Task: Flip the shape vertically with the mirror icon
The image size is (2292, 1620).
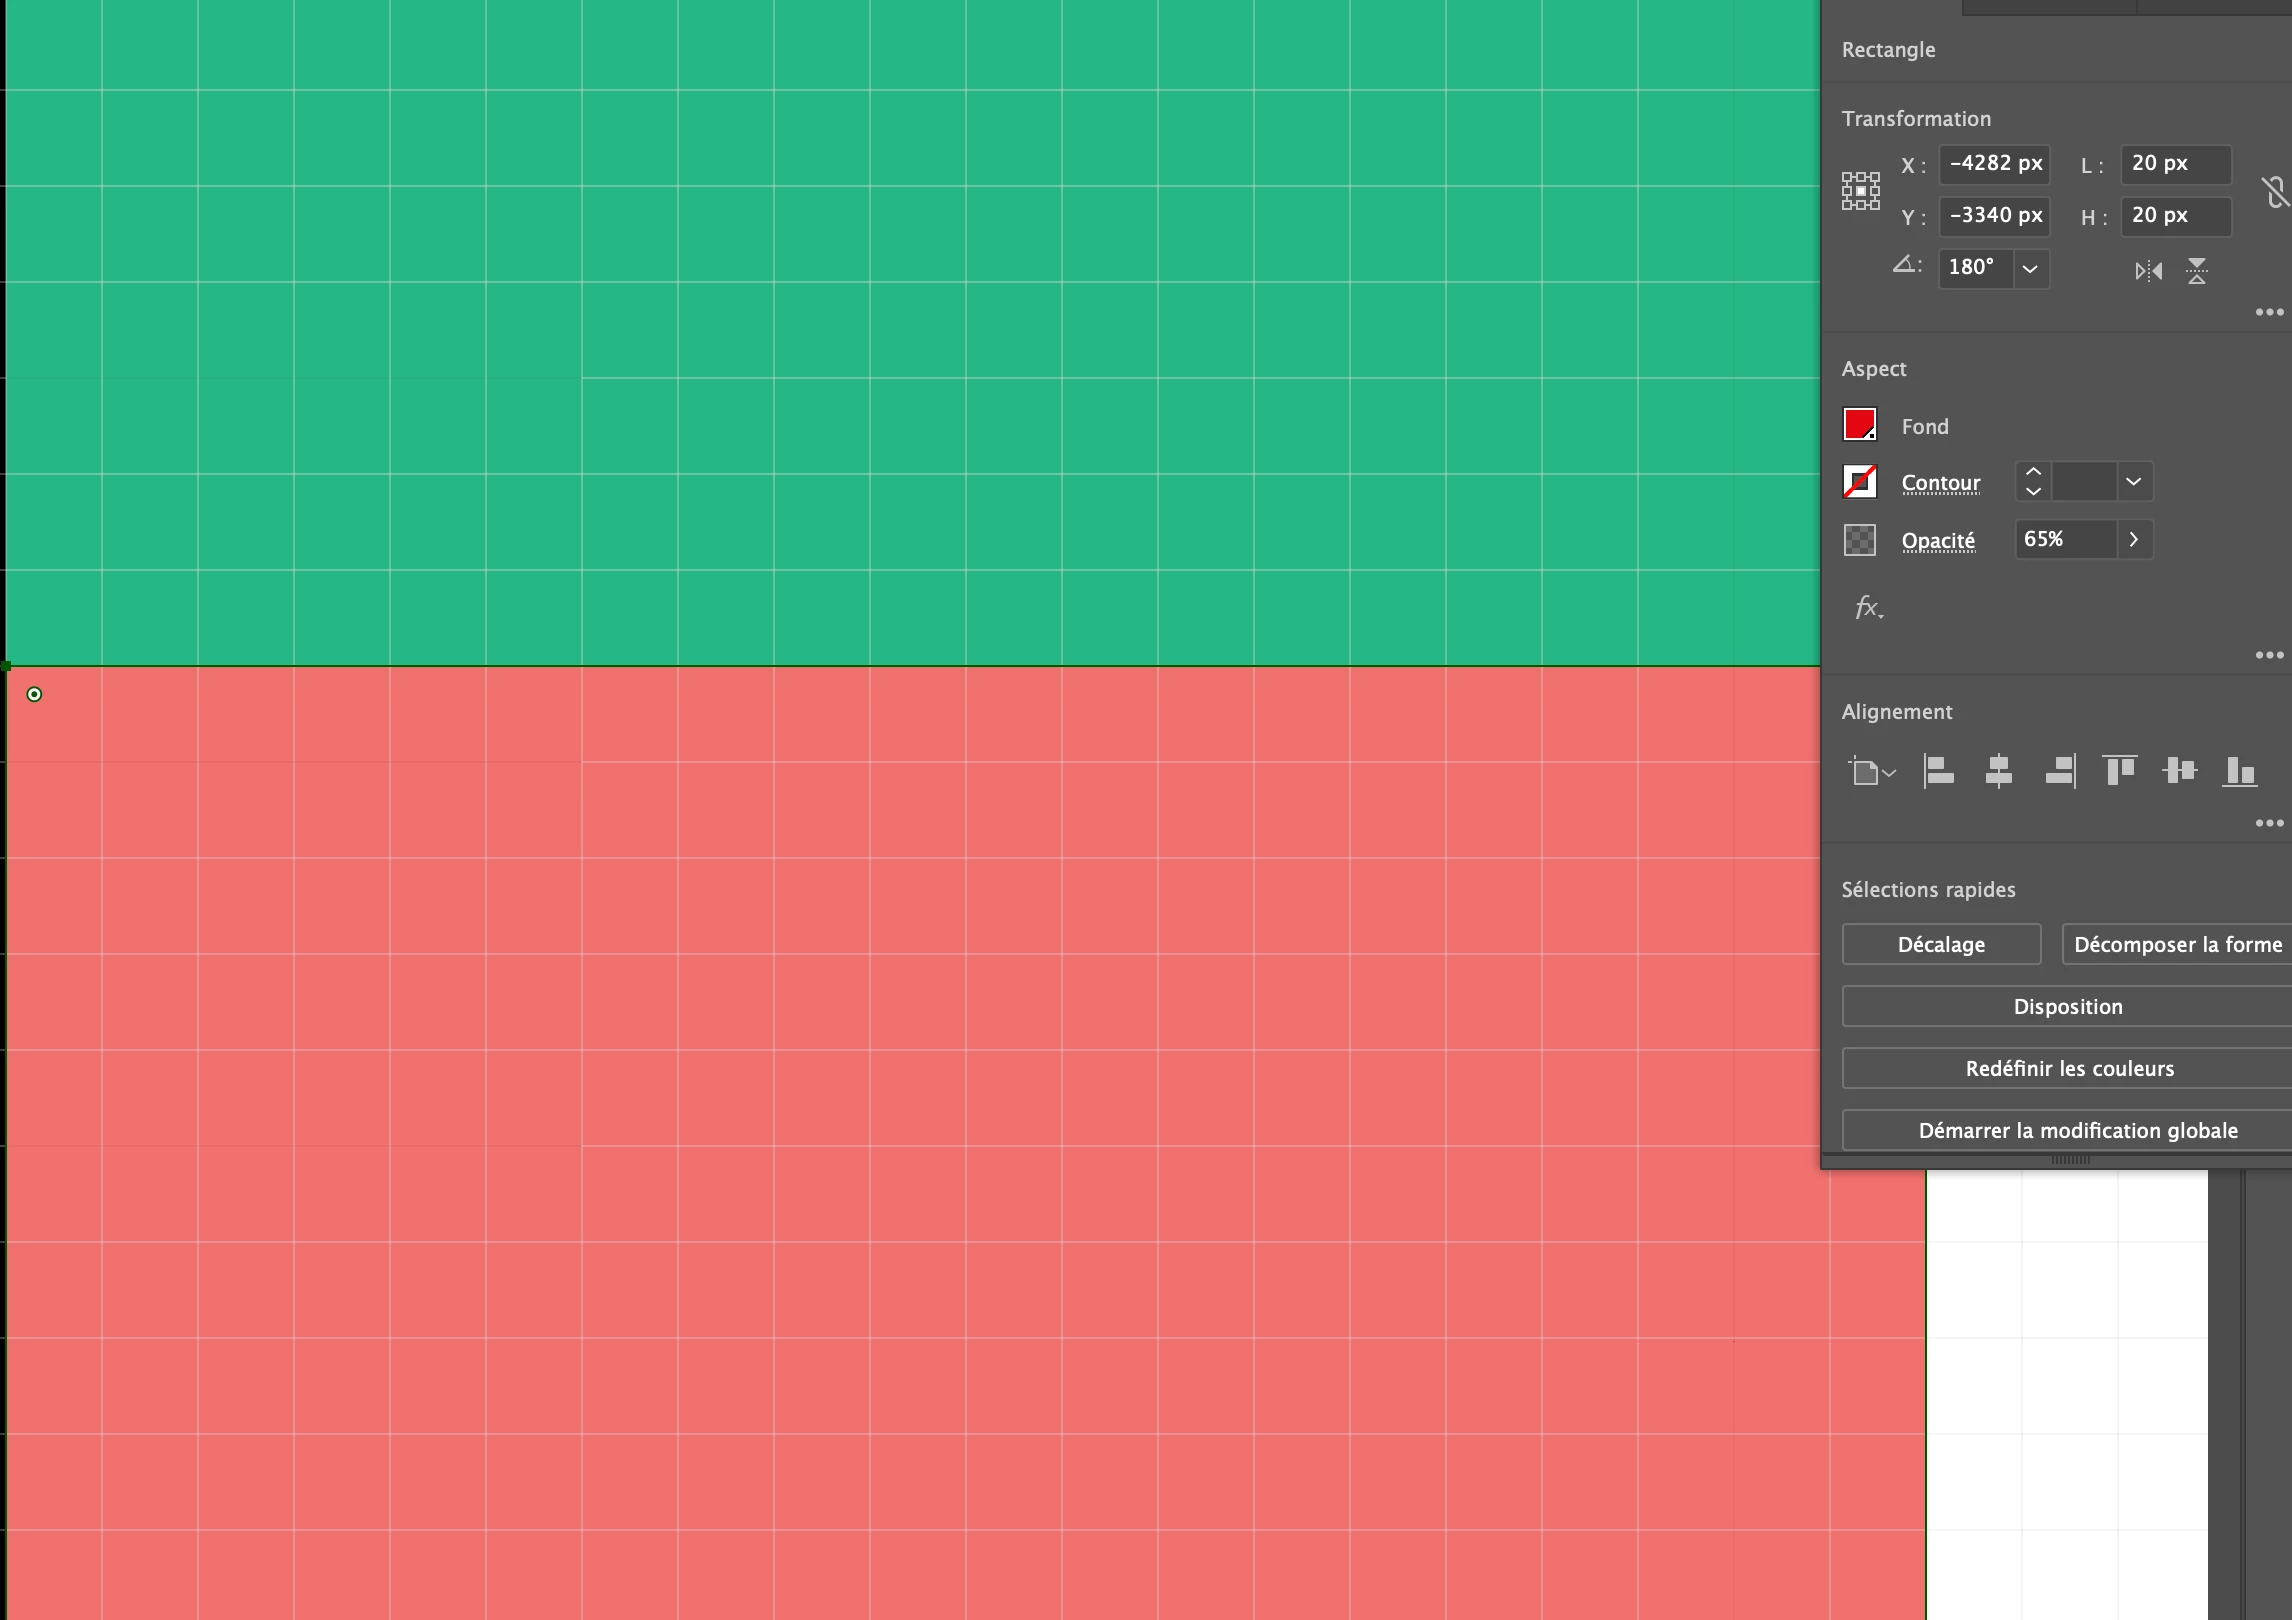Action: 2196,271
